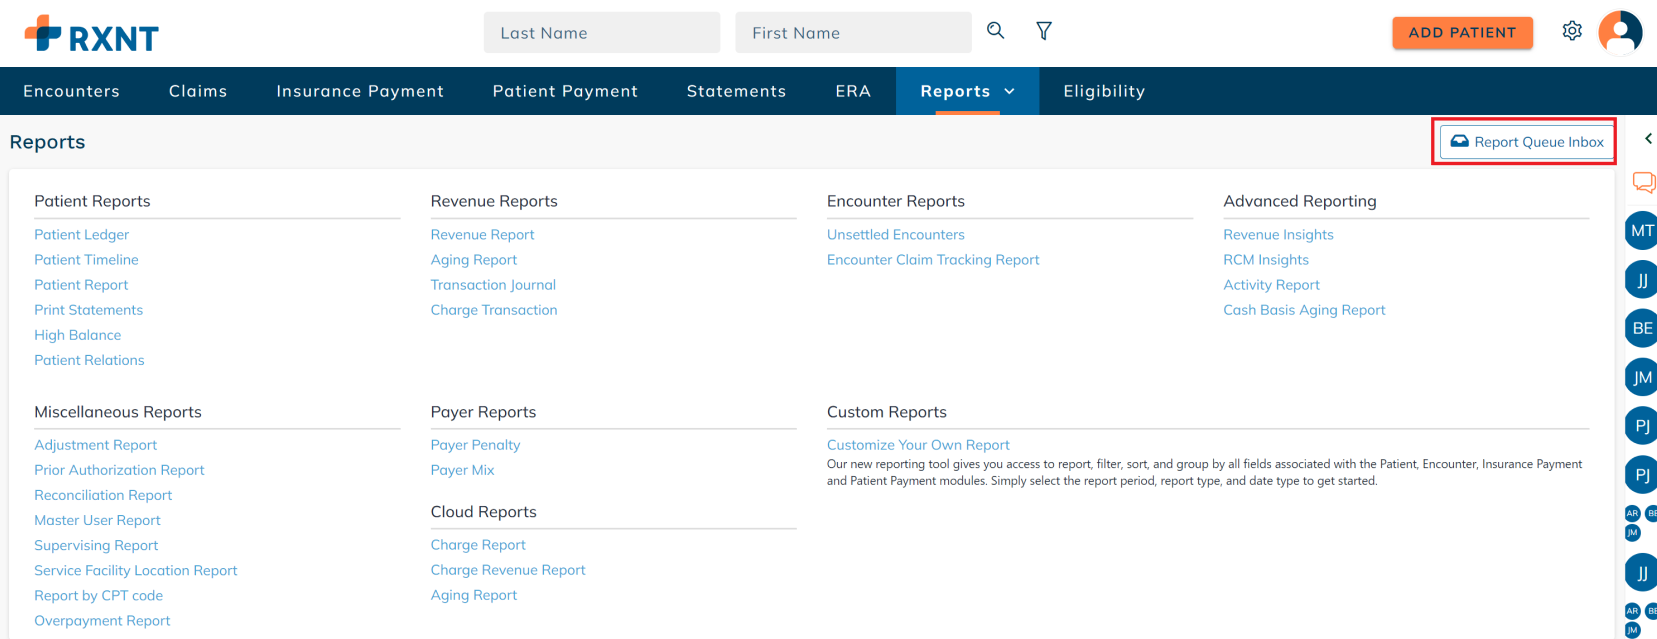This screenshot has height=639, width=1657.
Task: Select the JM user avatar
Action: pyautogui.click(x=1641, y=377)
